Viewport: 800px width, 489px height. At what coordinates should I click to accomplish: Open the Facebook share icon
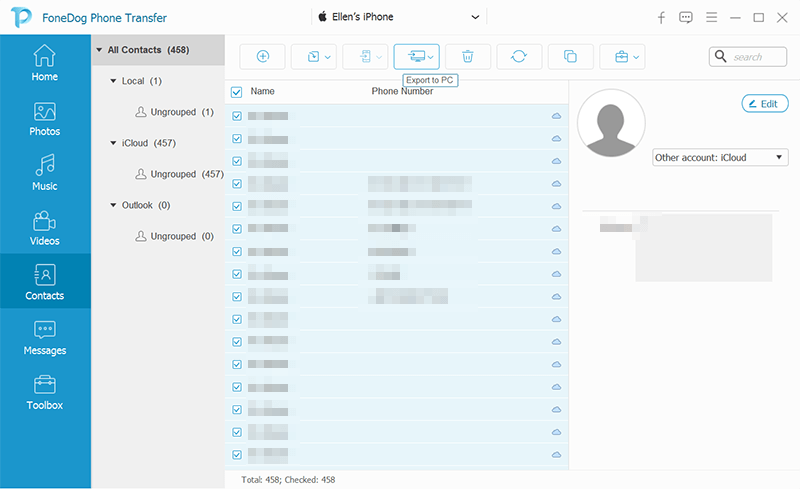tap(661, 18)
